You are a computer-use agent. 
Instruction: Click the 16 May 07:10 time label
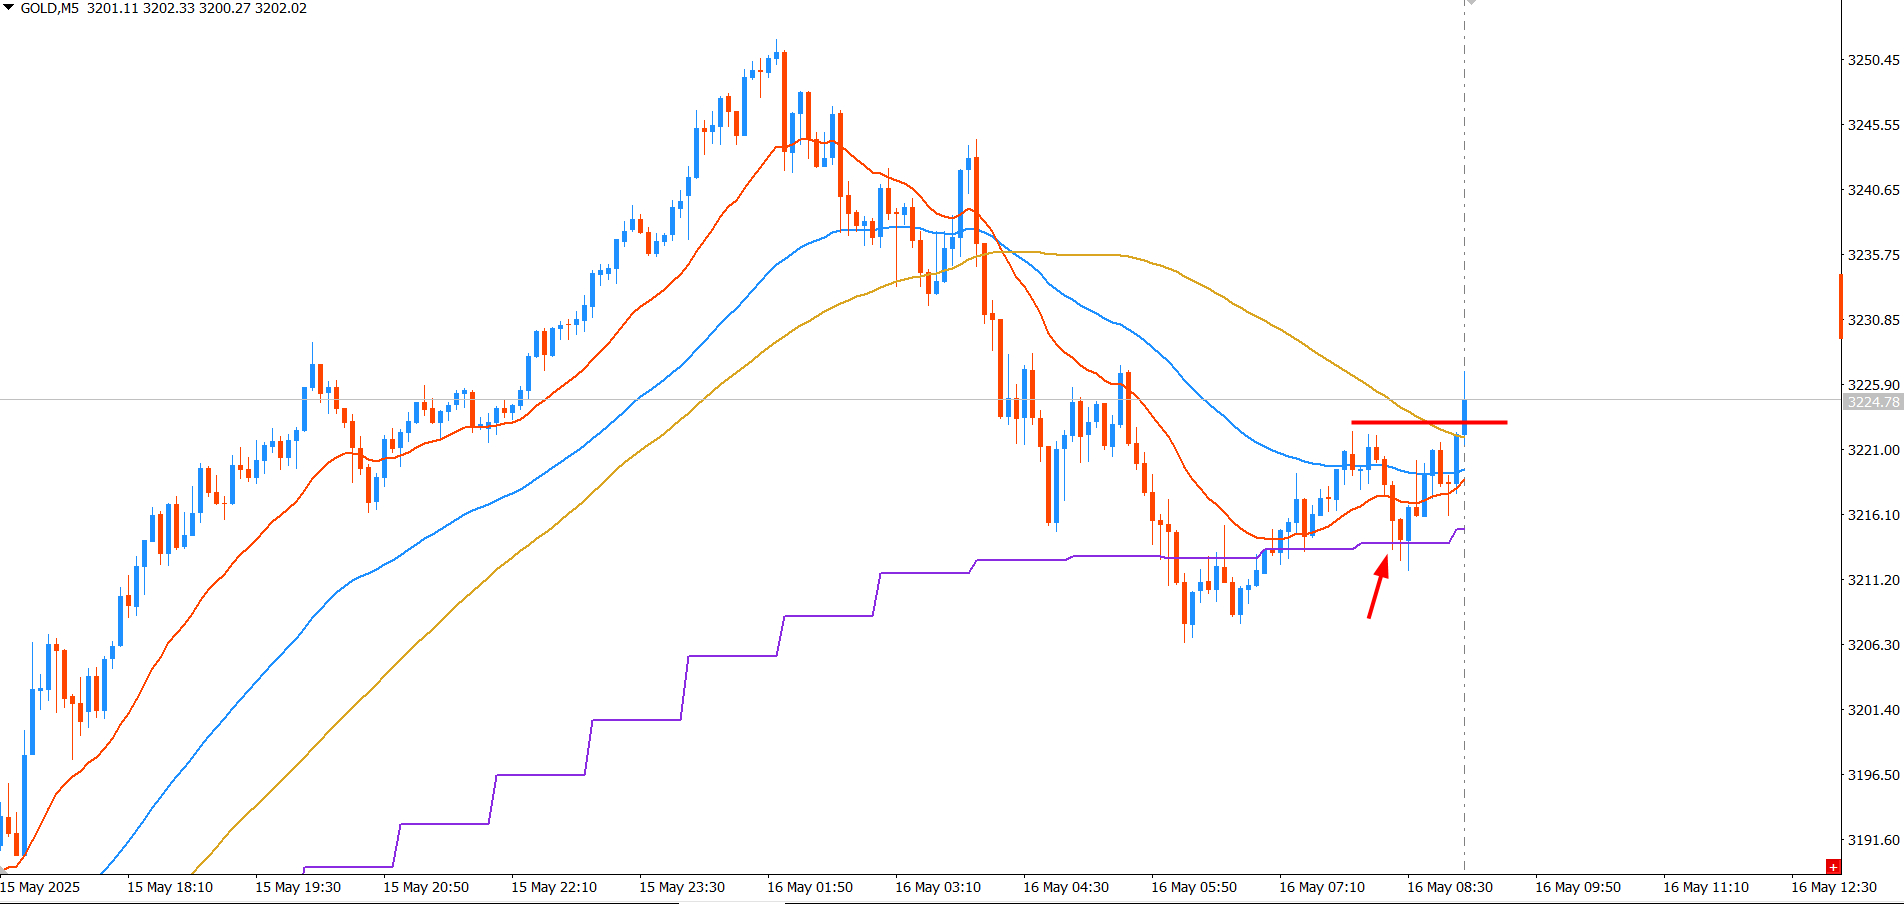point(1322,887)
